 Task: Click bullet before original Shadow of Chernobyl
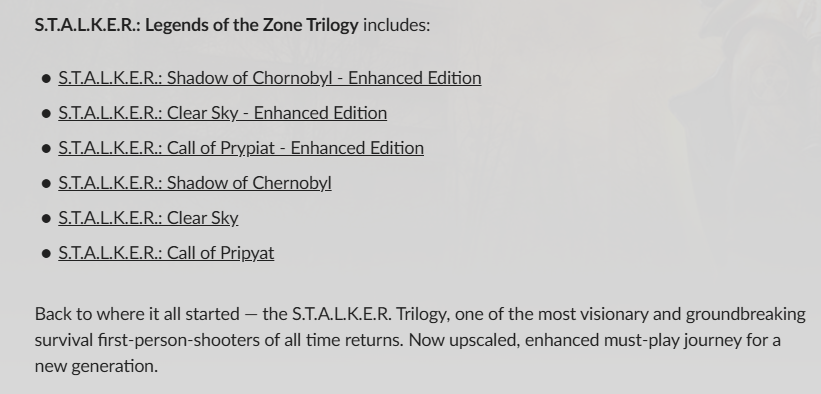pyautogui.click(x=46, y=184)
